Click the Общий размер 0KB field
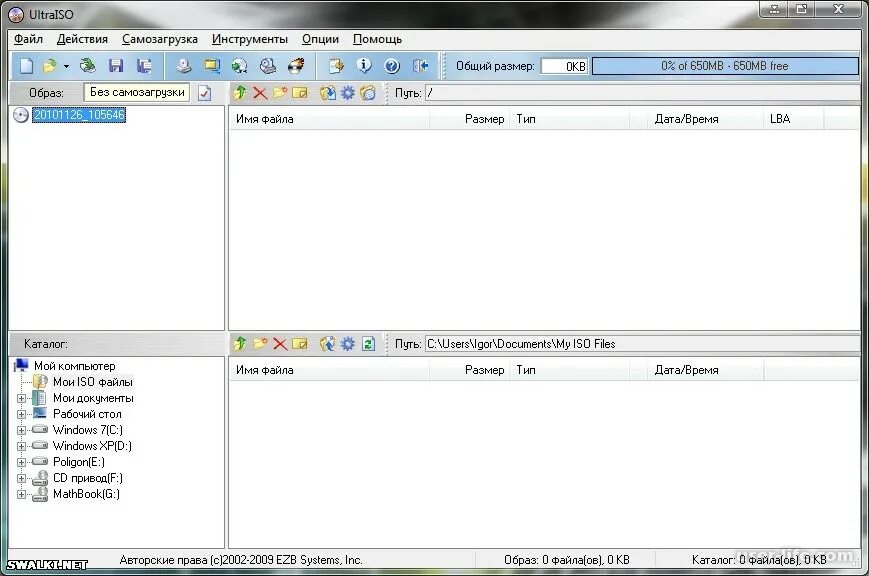The width and height of the screenshot is (869, 576). coord(564,66)
